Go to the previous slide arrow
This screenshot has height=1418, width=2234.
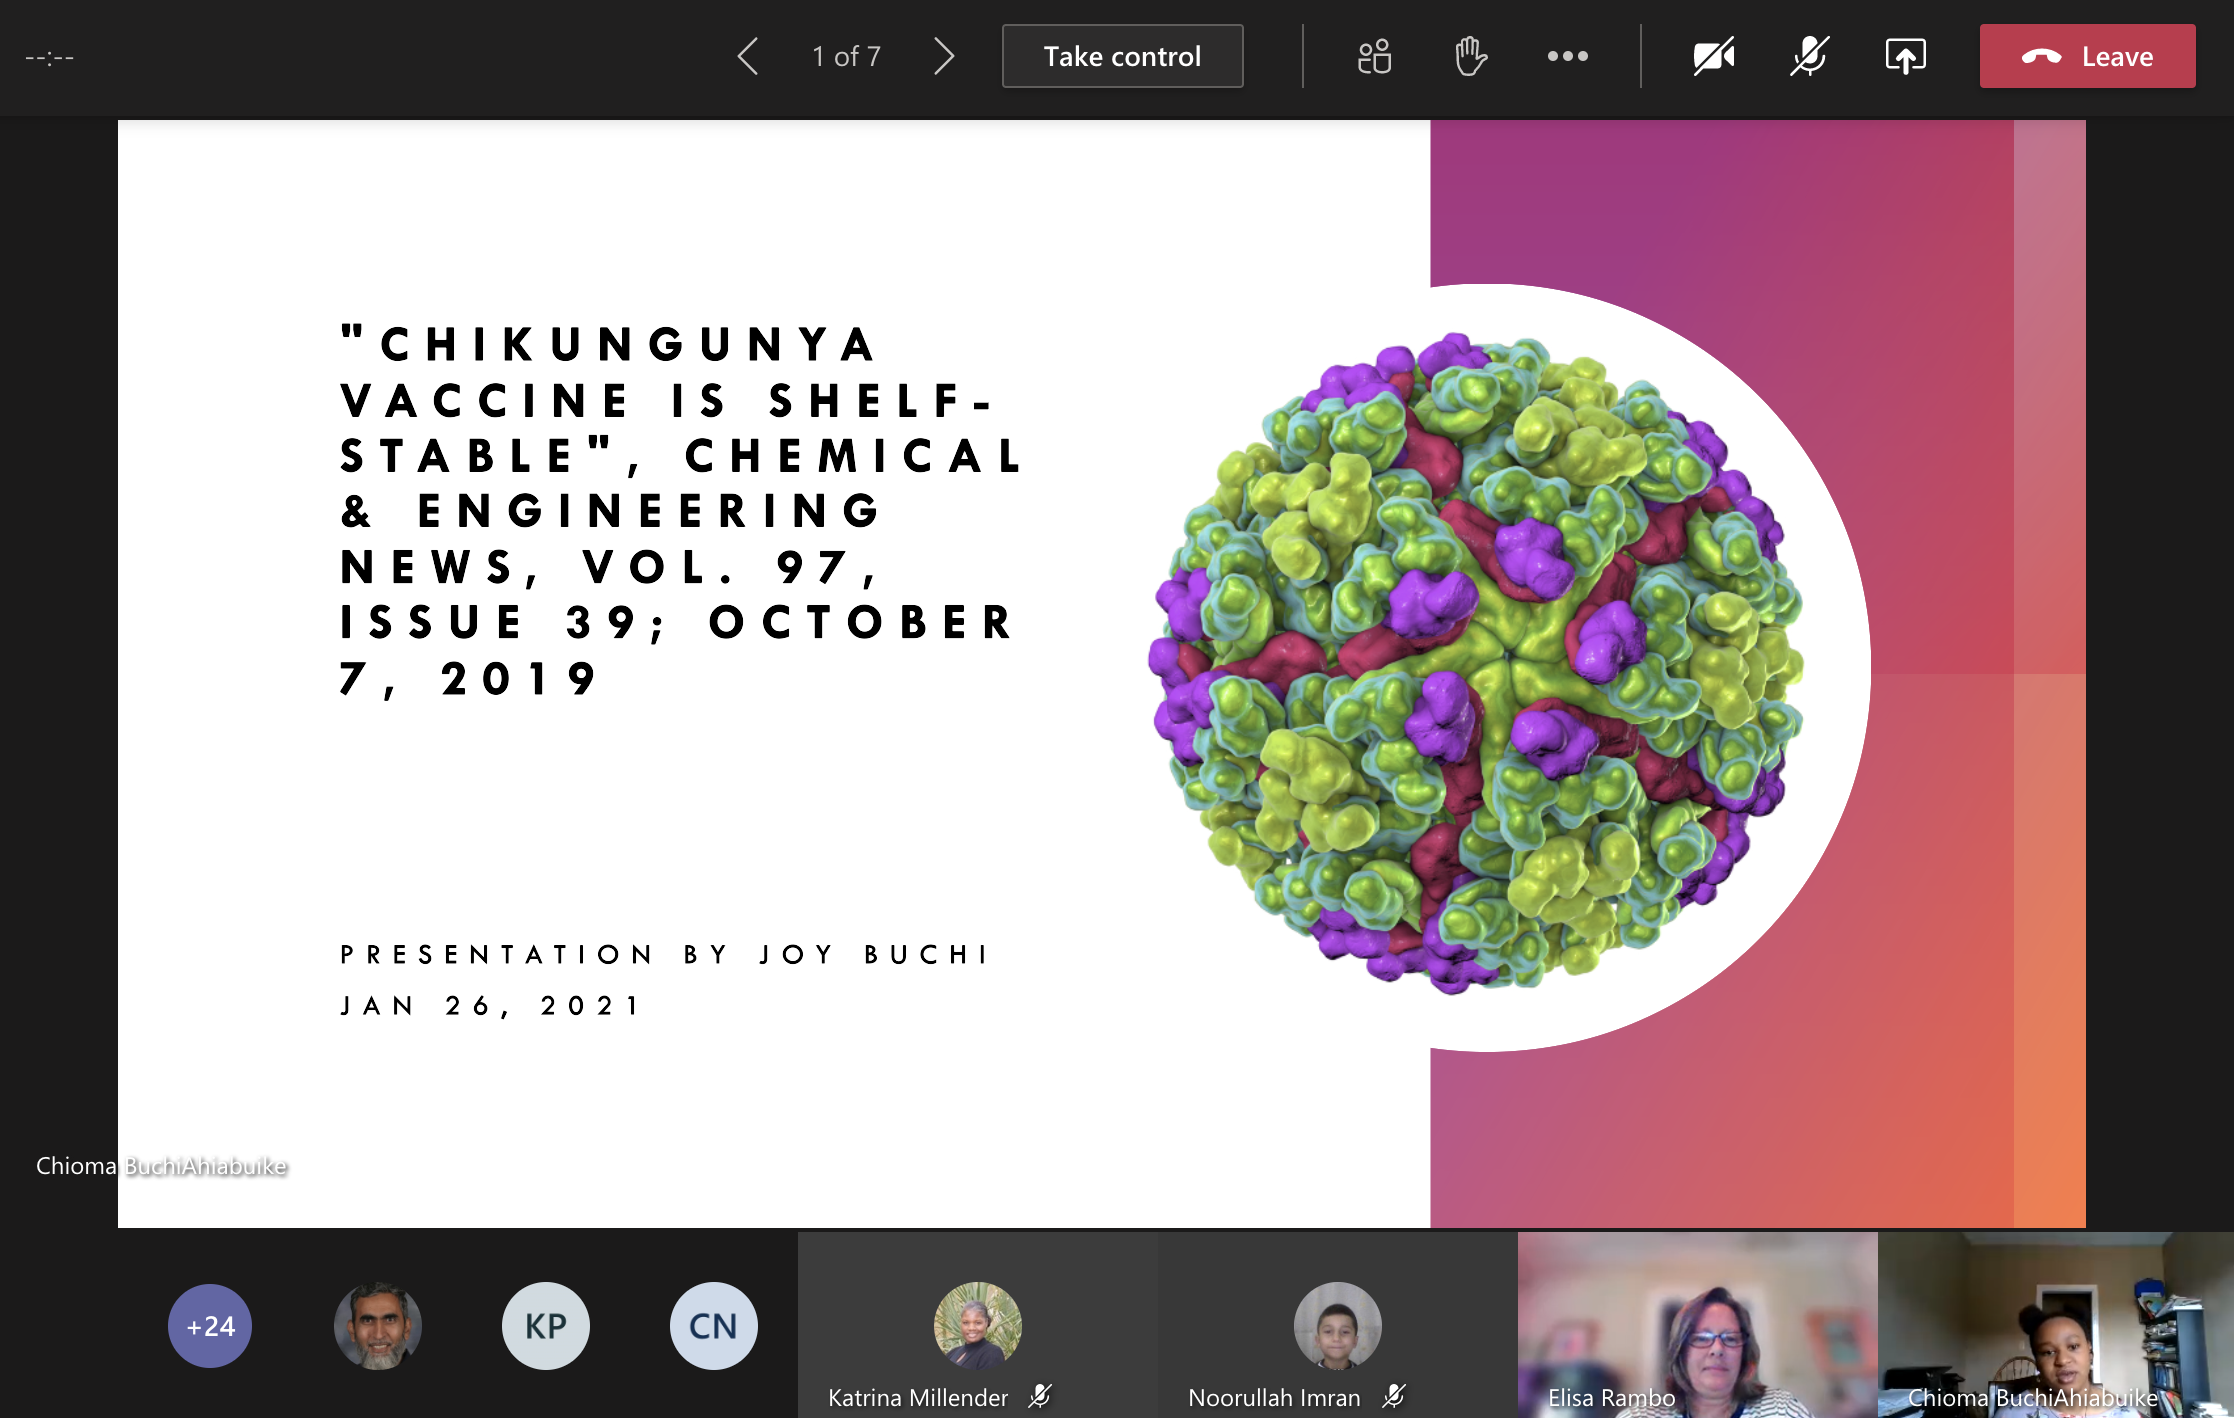pos(748,57)
